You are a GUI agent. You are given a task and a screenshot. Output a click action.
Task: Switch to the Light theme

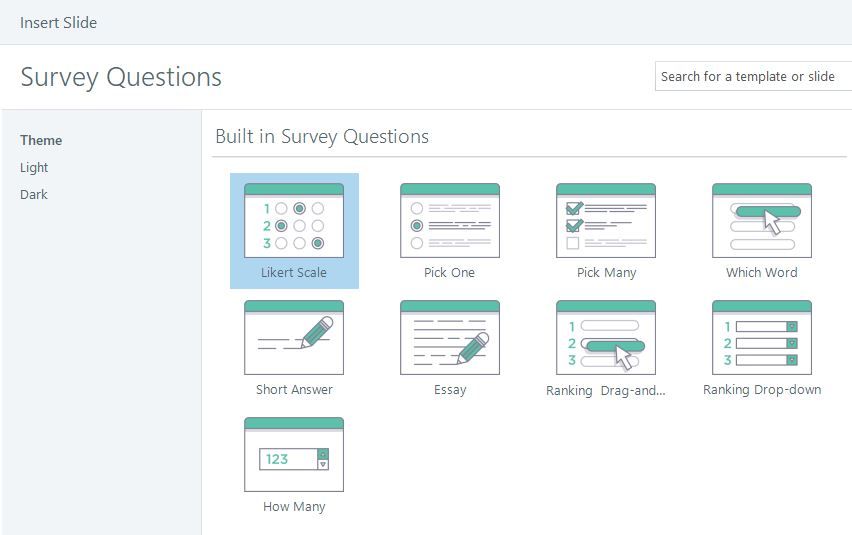(x=34, y=168)
